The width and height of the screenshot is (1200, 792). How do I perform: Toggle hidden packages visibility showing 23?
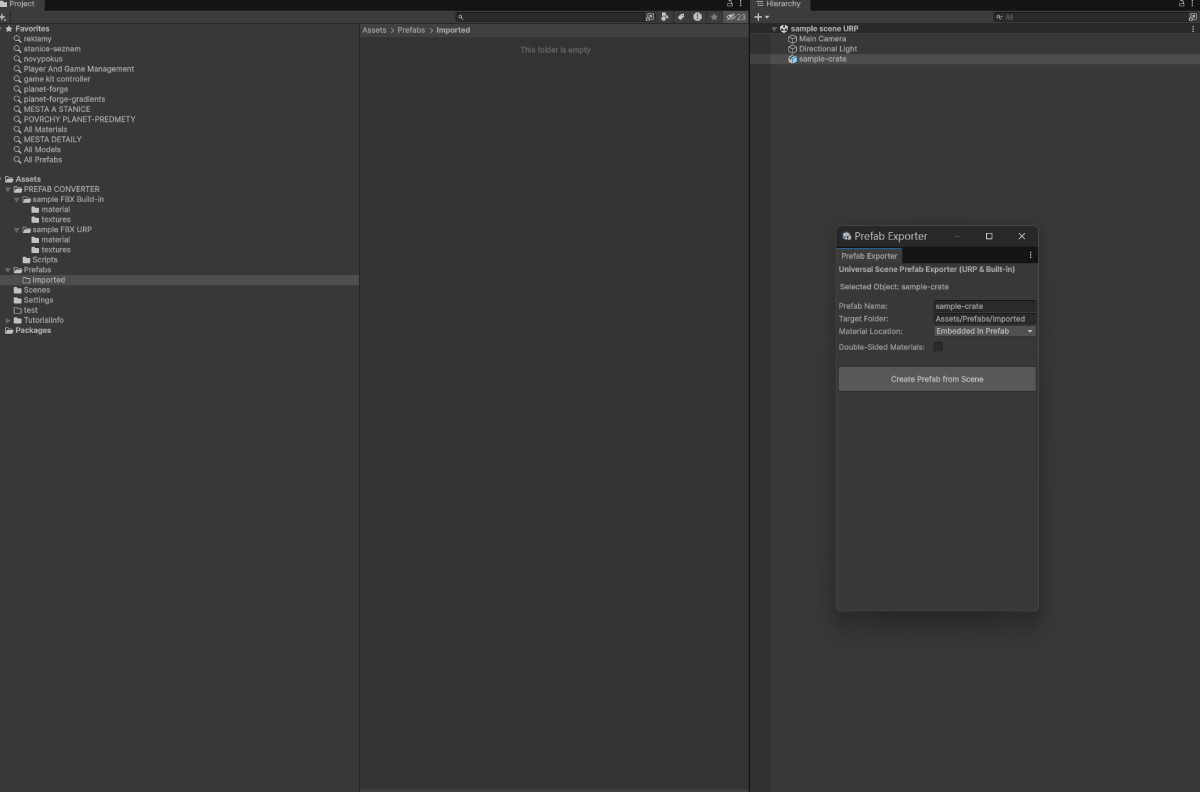(x=736, y=17)
